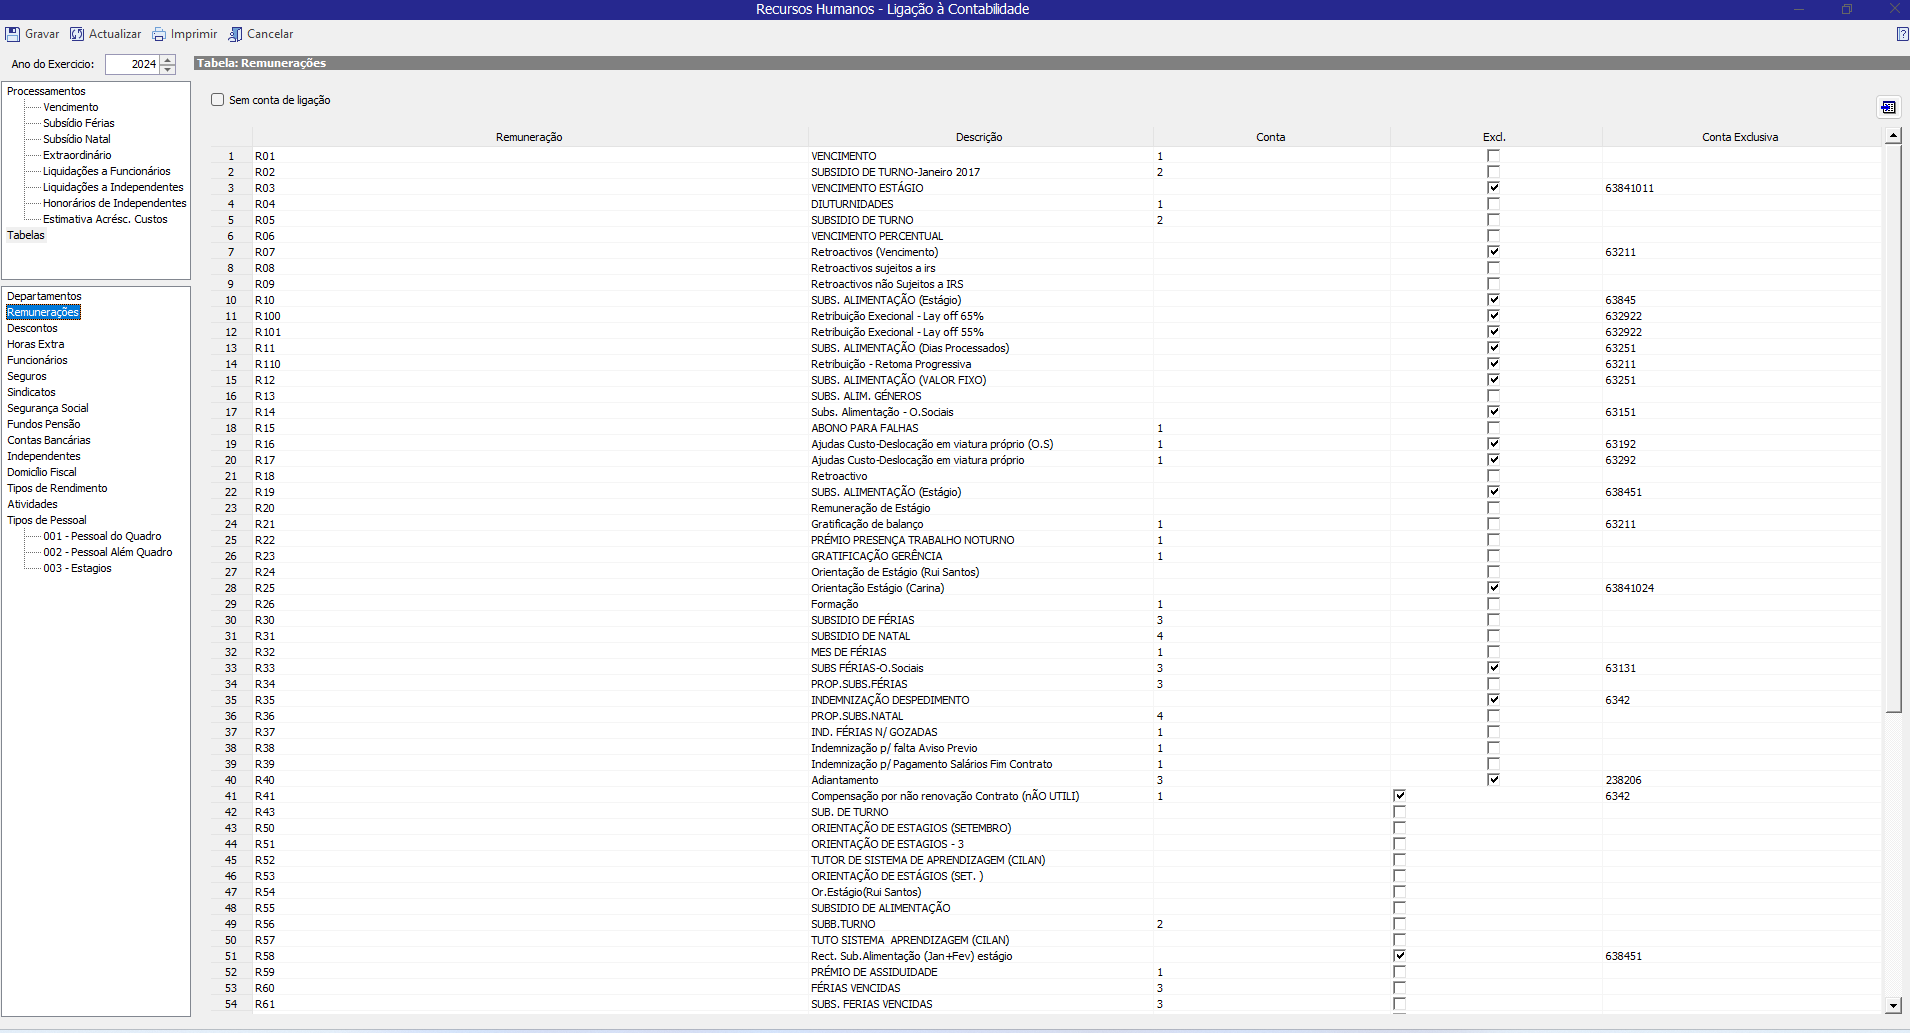Viewport: 1910px width, 1033px height.
Task: Click the Ano do Exercício year field
Action: pos(132,64)
